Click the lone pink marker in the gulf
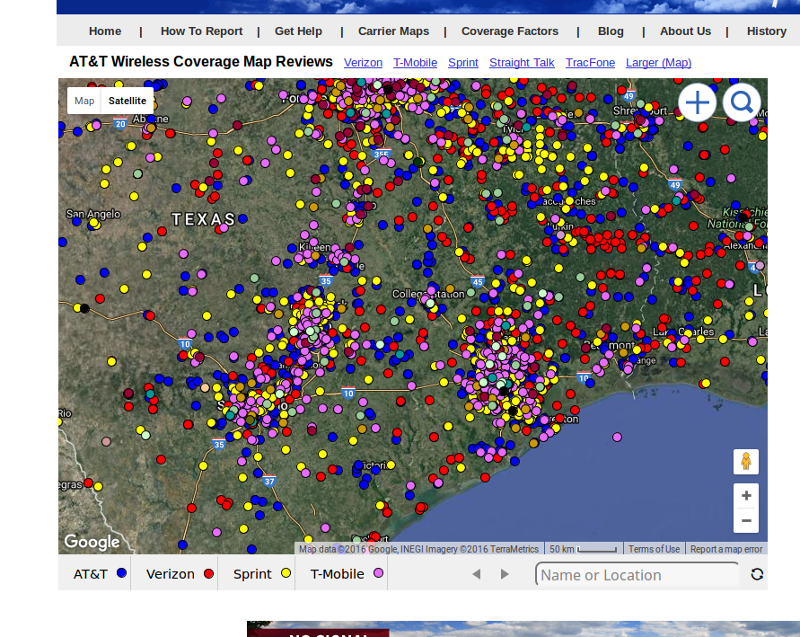 coord(617,437)
